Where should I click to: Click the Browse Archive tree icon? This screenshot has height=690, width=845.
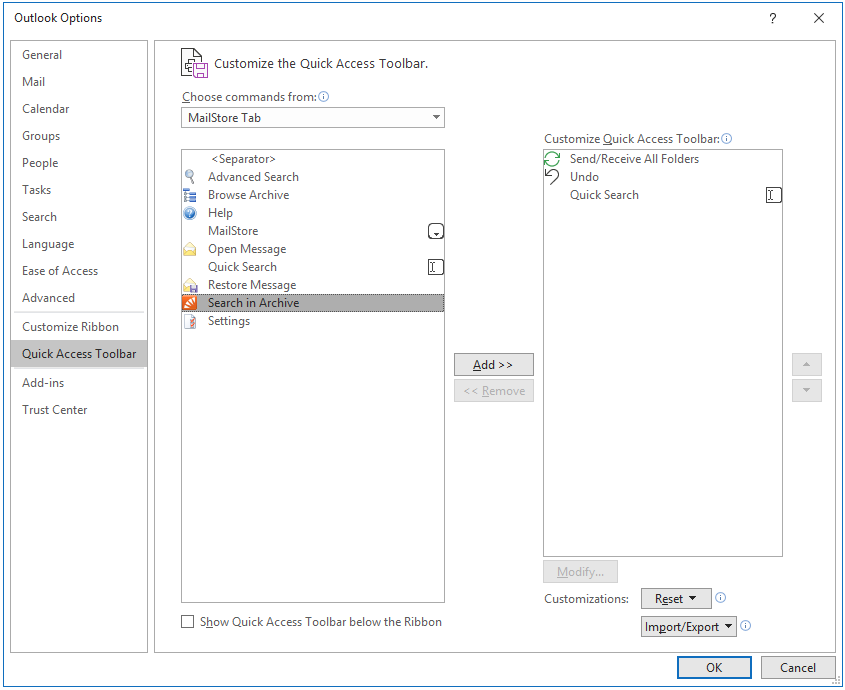pyautogui.click(x=190, y=195)
